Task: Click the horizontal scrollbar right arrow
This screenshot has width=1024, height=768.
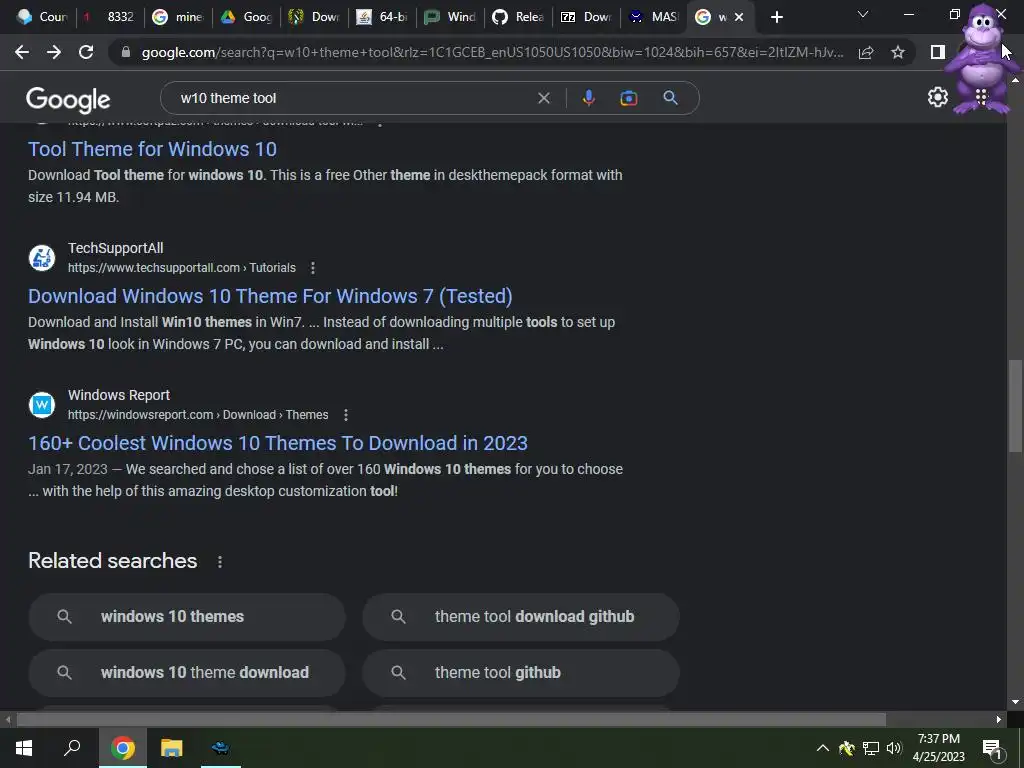Action: (999, 720)
